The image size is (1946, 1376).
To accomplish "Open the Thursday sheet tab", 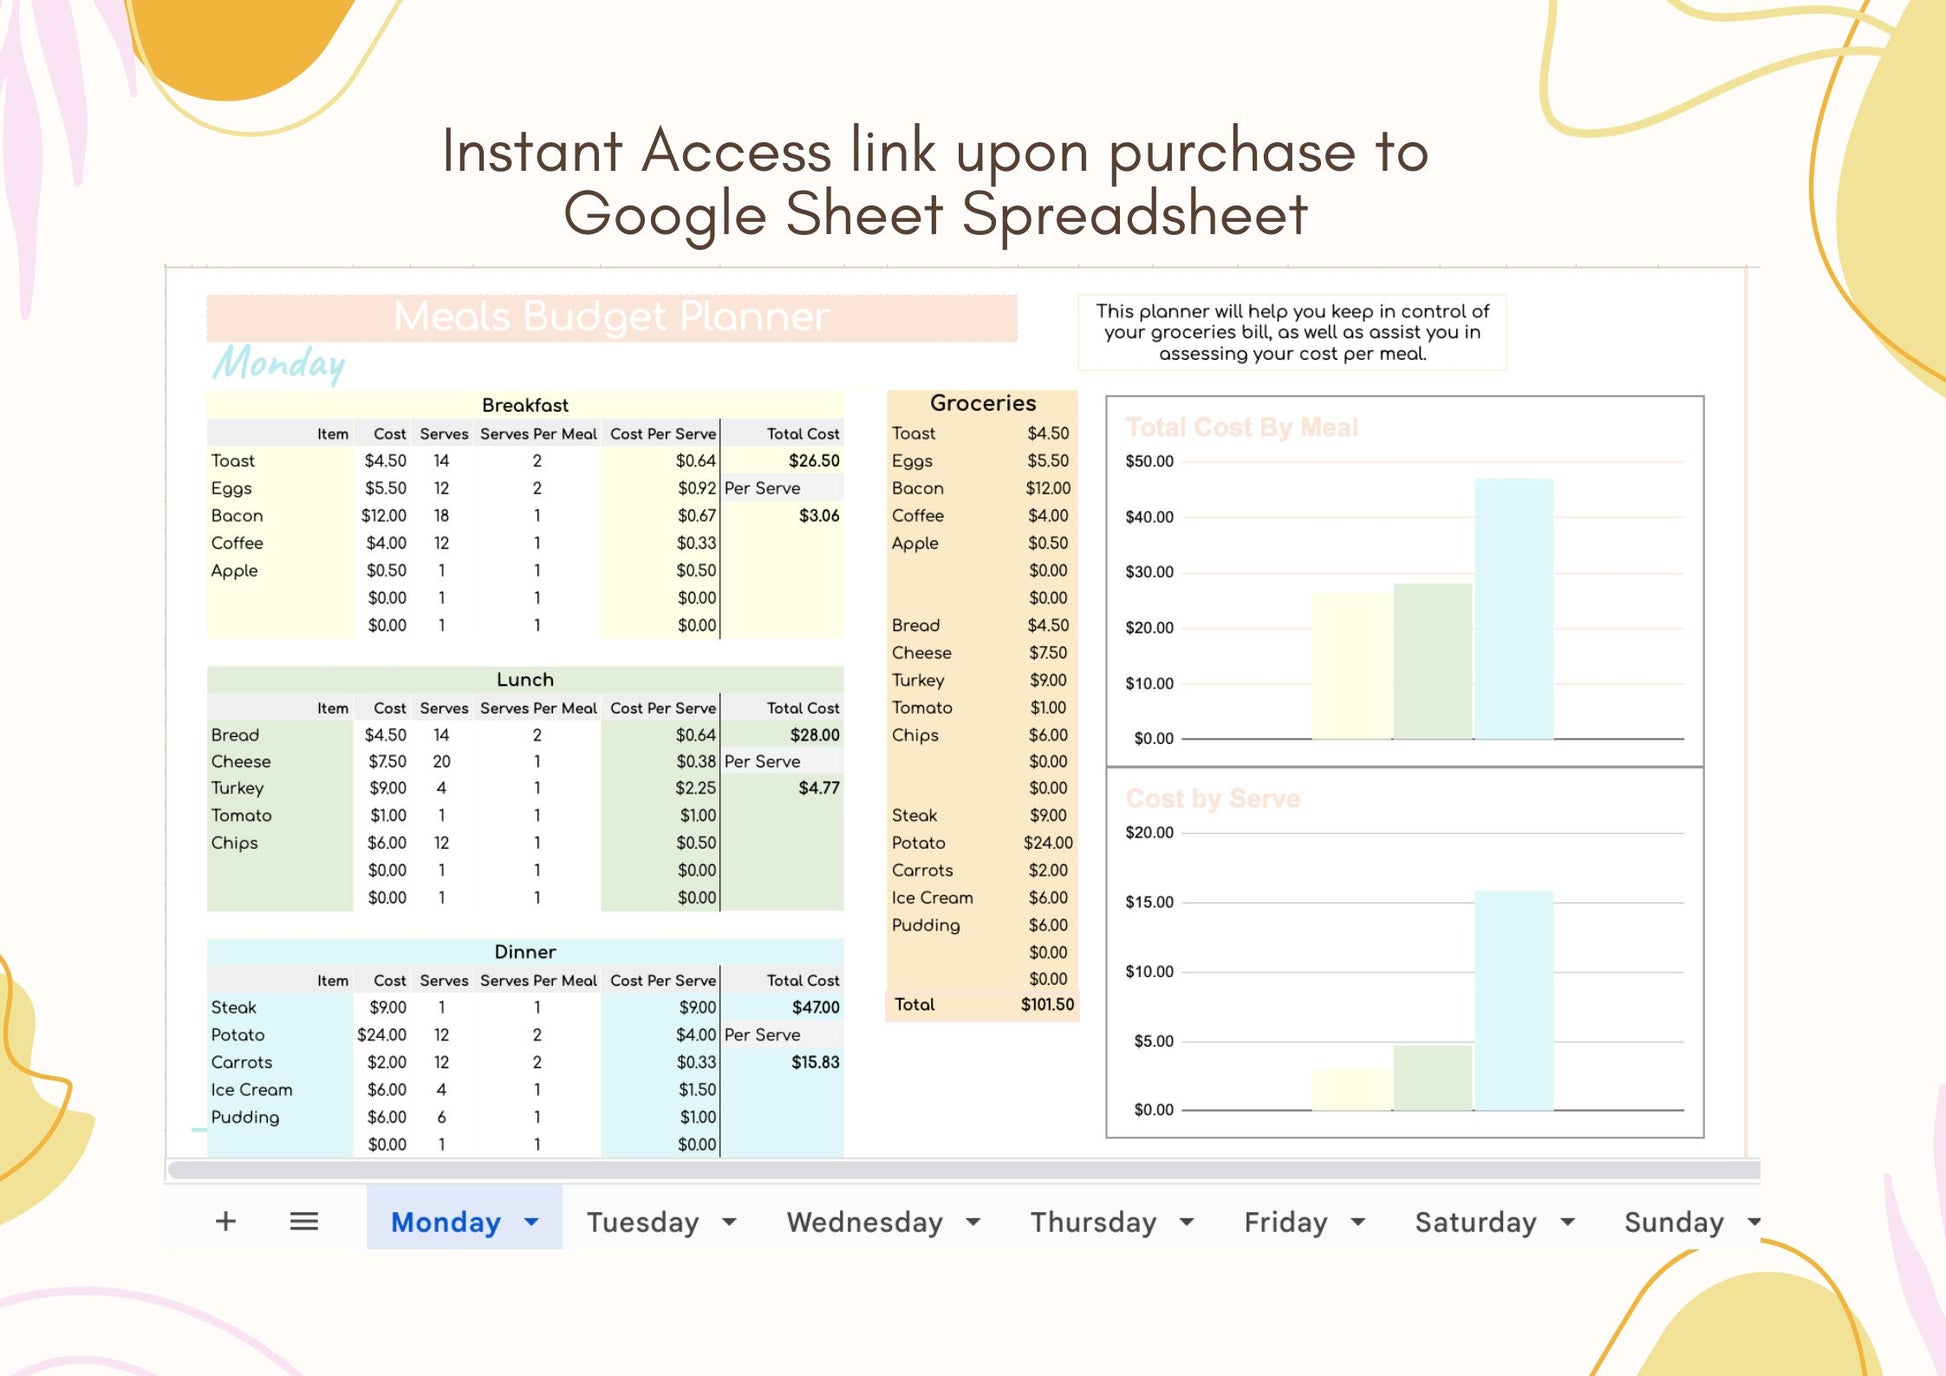I will point(1093,1222).
